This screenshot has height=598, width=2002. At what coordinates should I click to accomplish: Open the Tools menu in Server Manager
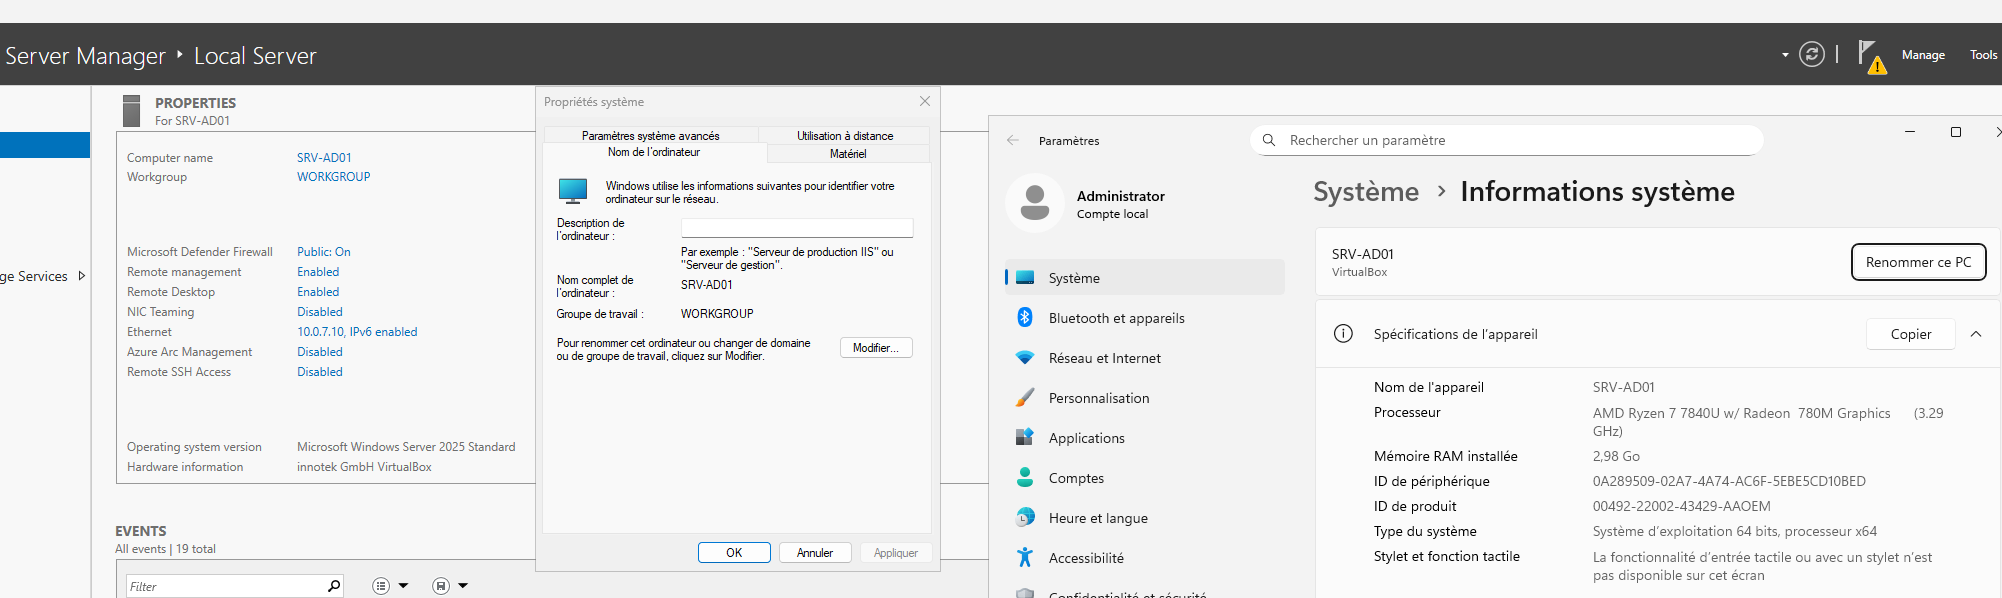(1983, 55)
